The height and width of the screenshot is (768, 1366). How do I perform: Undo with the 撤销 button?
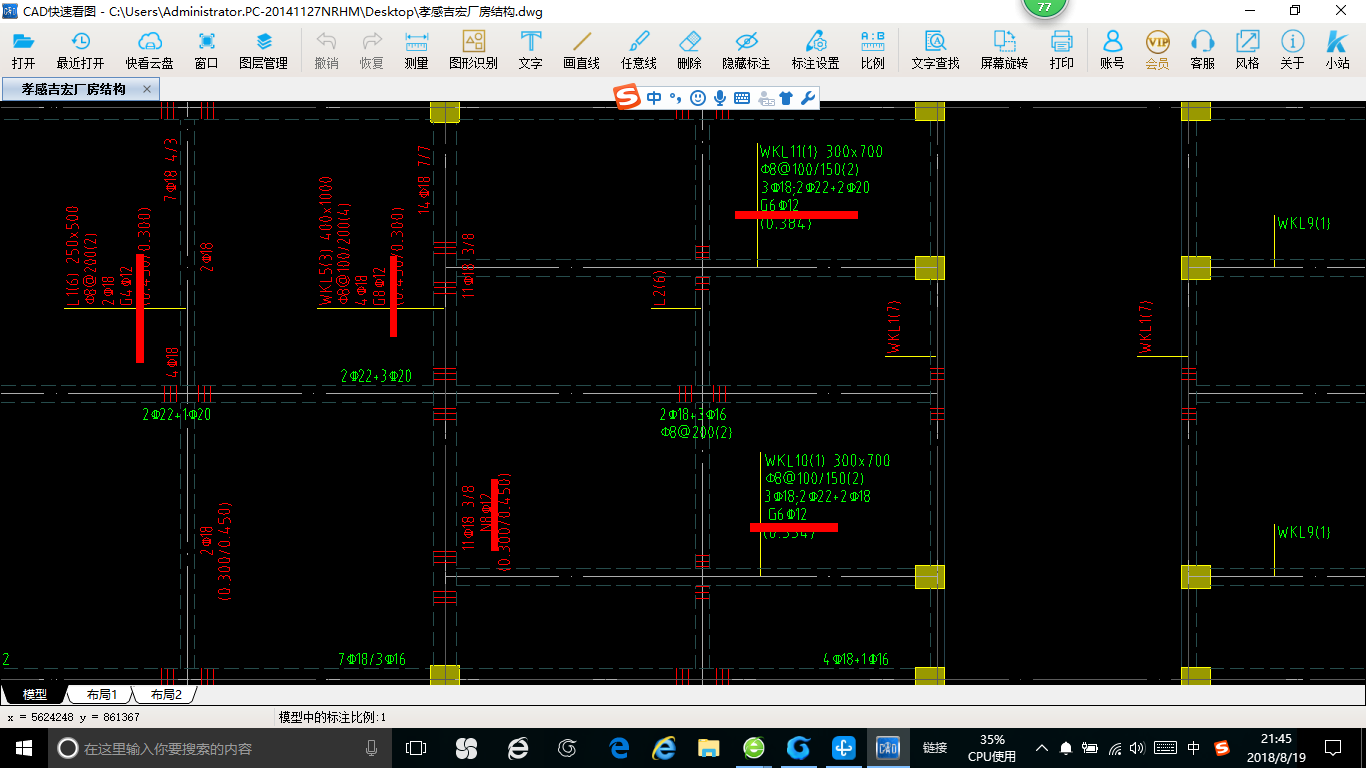tap(326, 50)
